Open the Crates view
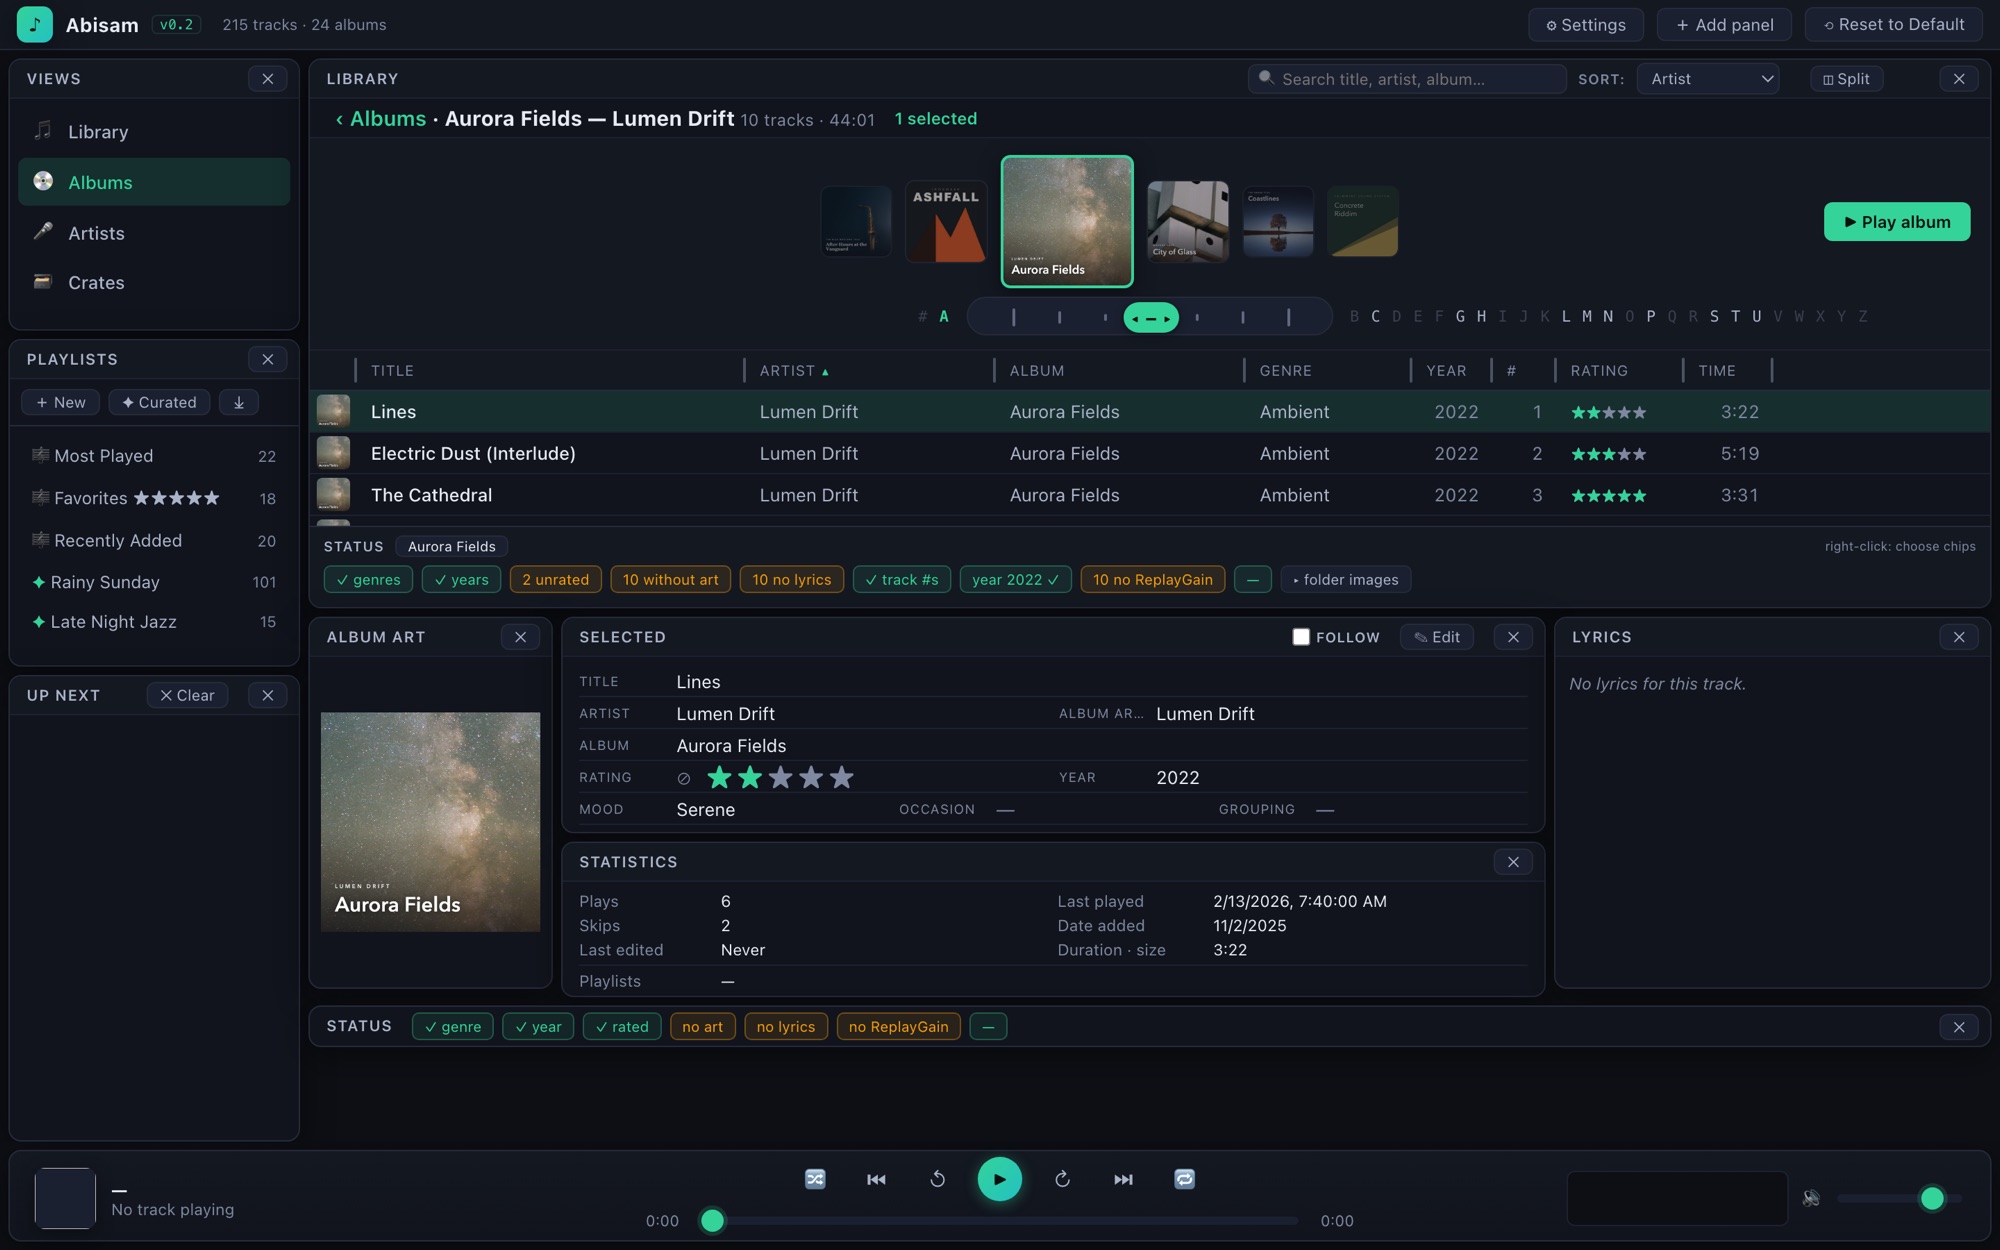The height and width of the screenshot is (1250, 2000). pyautogui.click(x=154, y=283)
